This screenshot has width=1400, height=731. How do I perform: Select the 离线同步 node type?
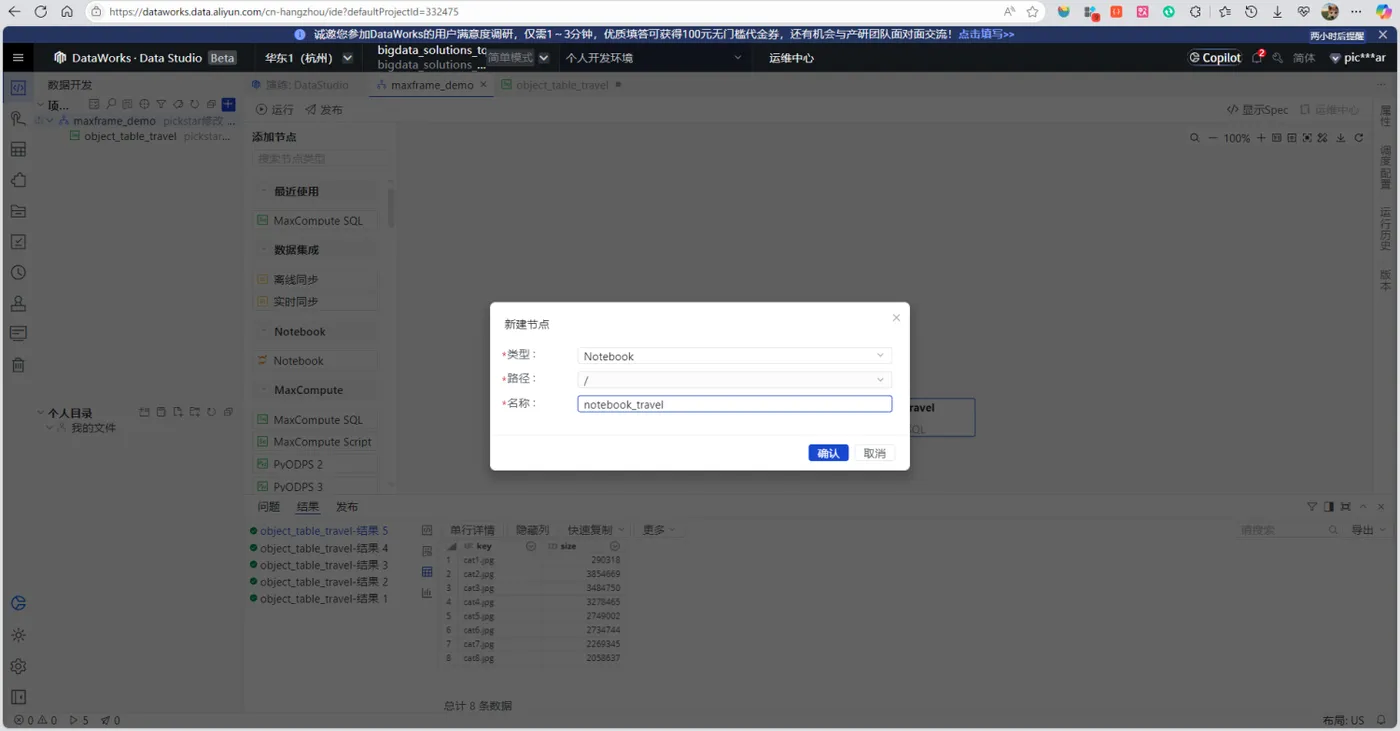pyautogui.click(x=316, y=280)
